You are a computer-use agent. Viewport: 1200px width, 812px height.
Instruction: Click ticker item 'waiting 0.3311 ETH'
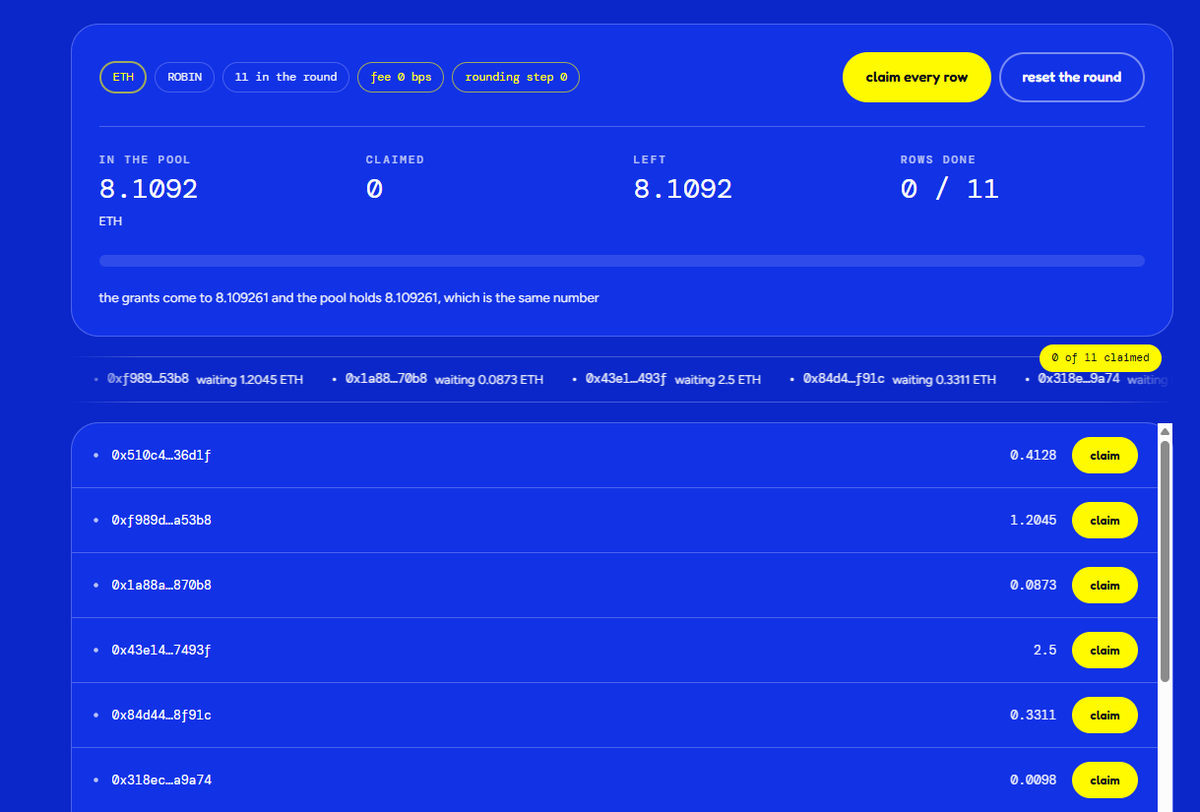tap(944, 380)
